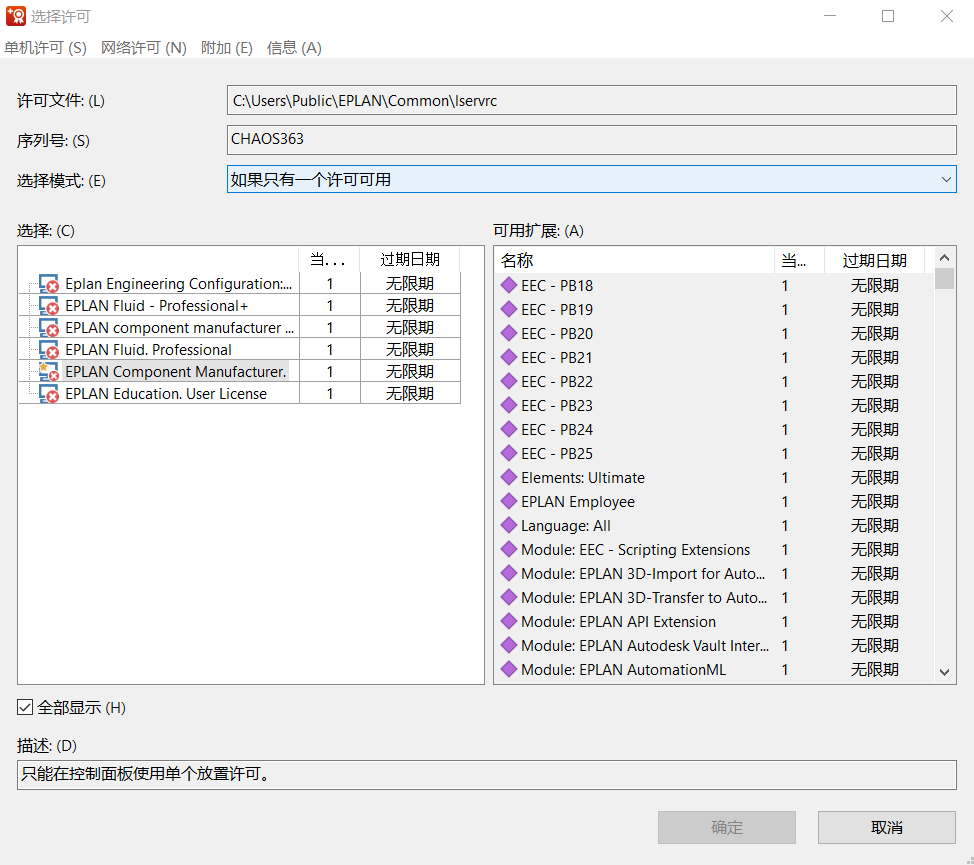Click the diamond icon next to EPLAN Employee

point(508,502)
